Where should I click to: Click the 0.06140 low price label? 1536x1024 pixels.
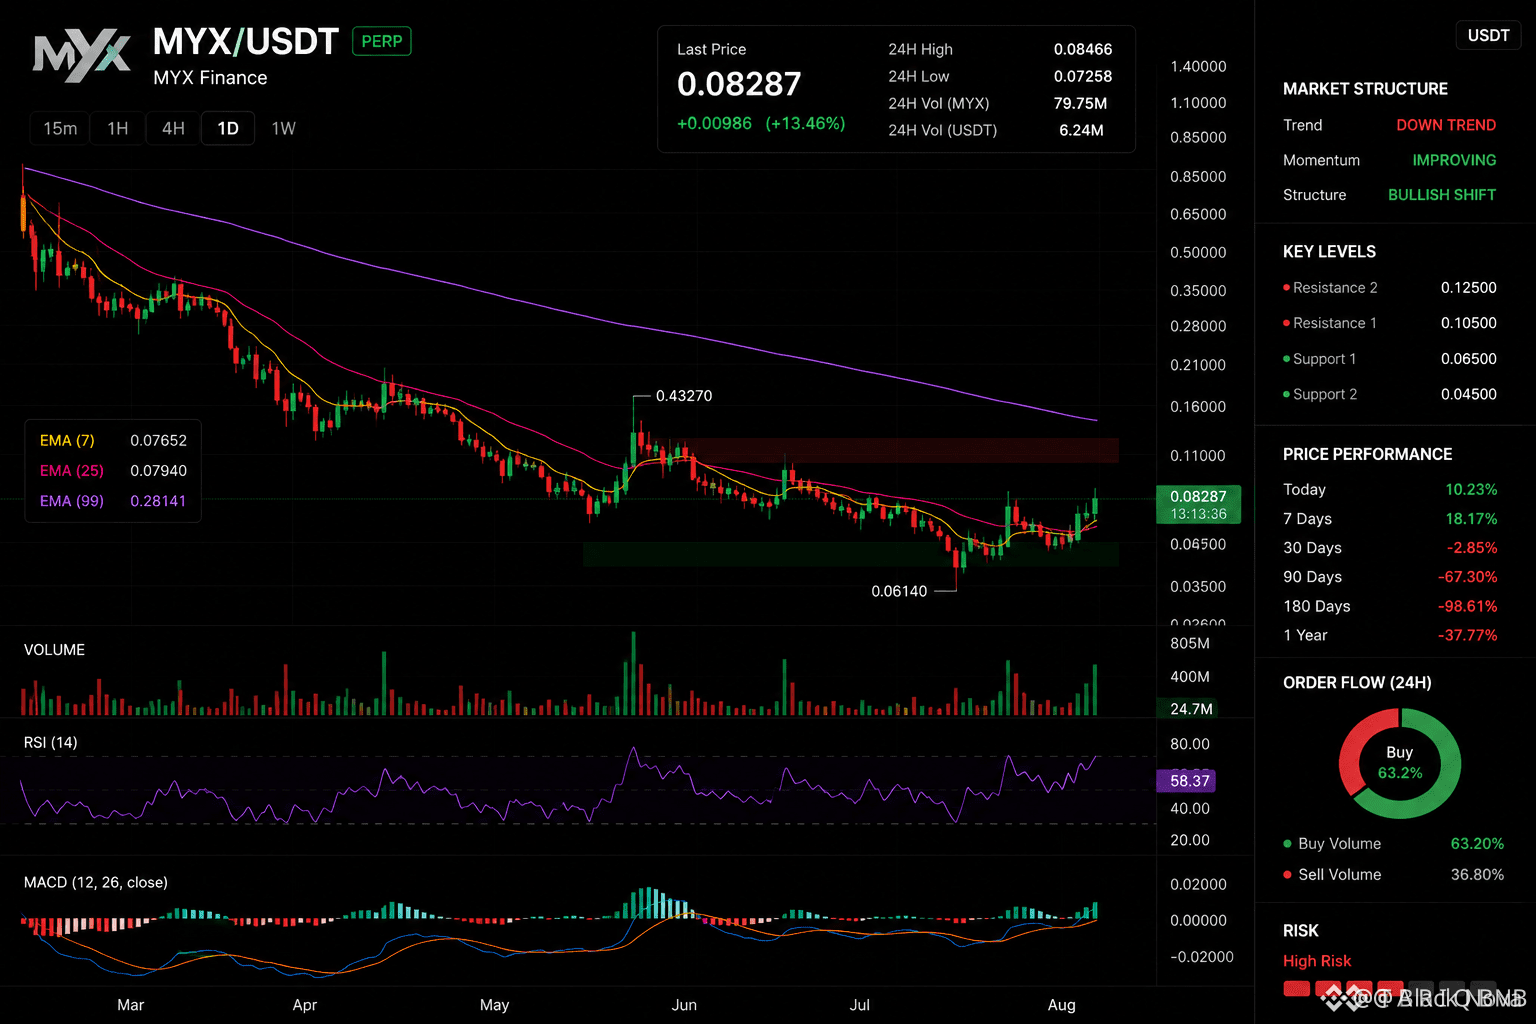(x=899, y=591)
